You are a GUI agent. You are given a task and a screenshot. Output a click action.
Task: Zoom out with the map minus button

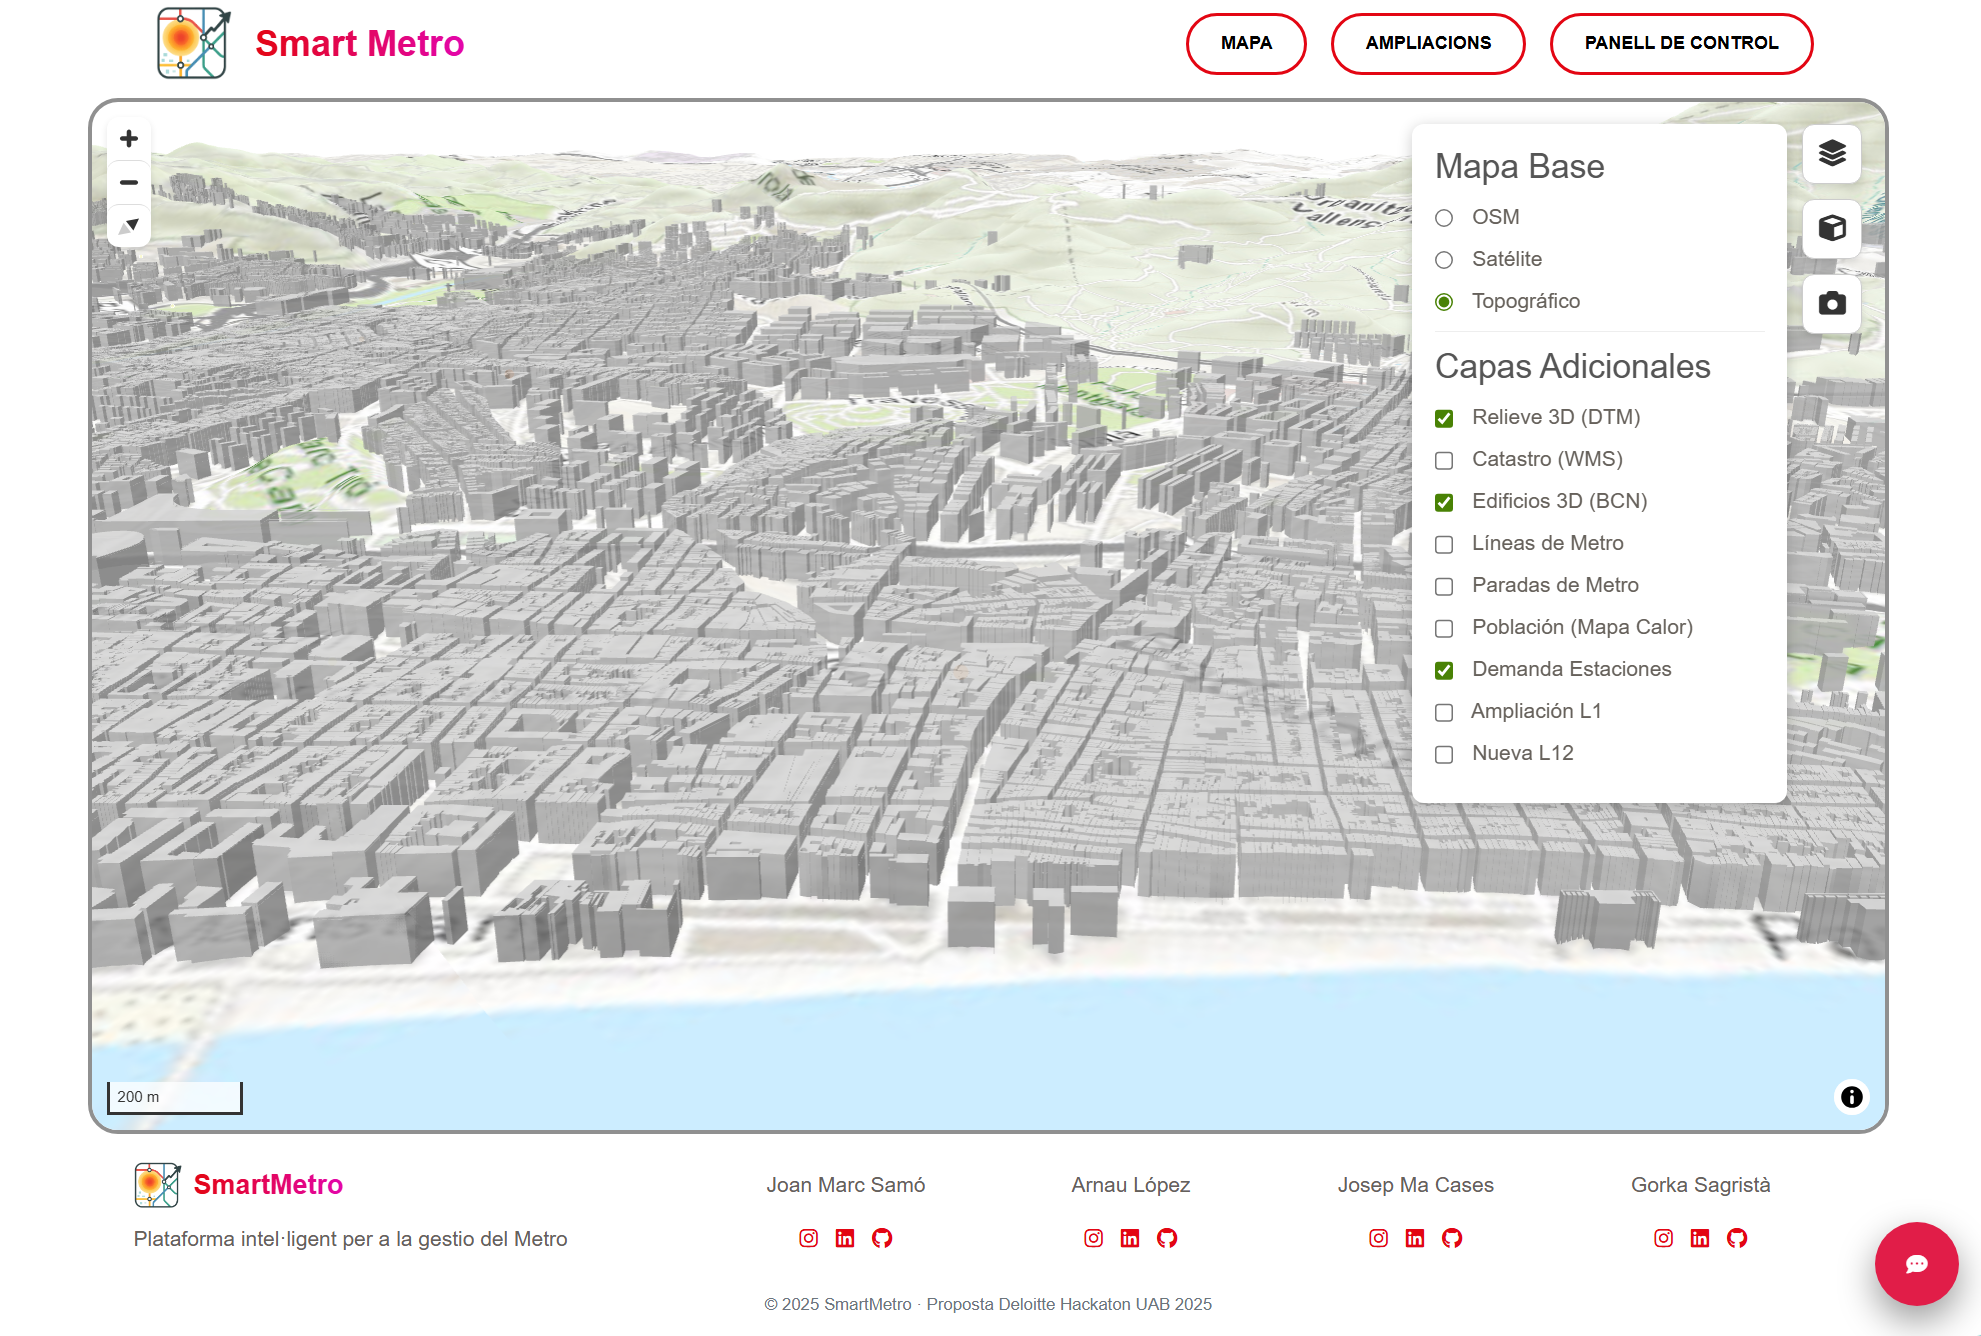pyautogui.click(x=128, y=182)
